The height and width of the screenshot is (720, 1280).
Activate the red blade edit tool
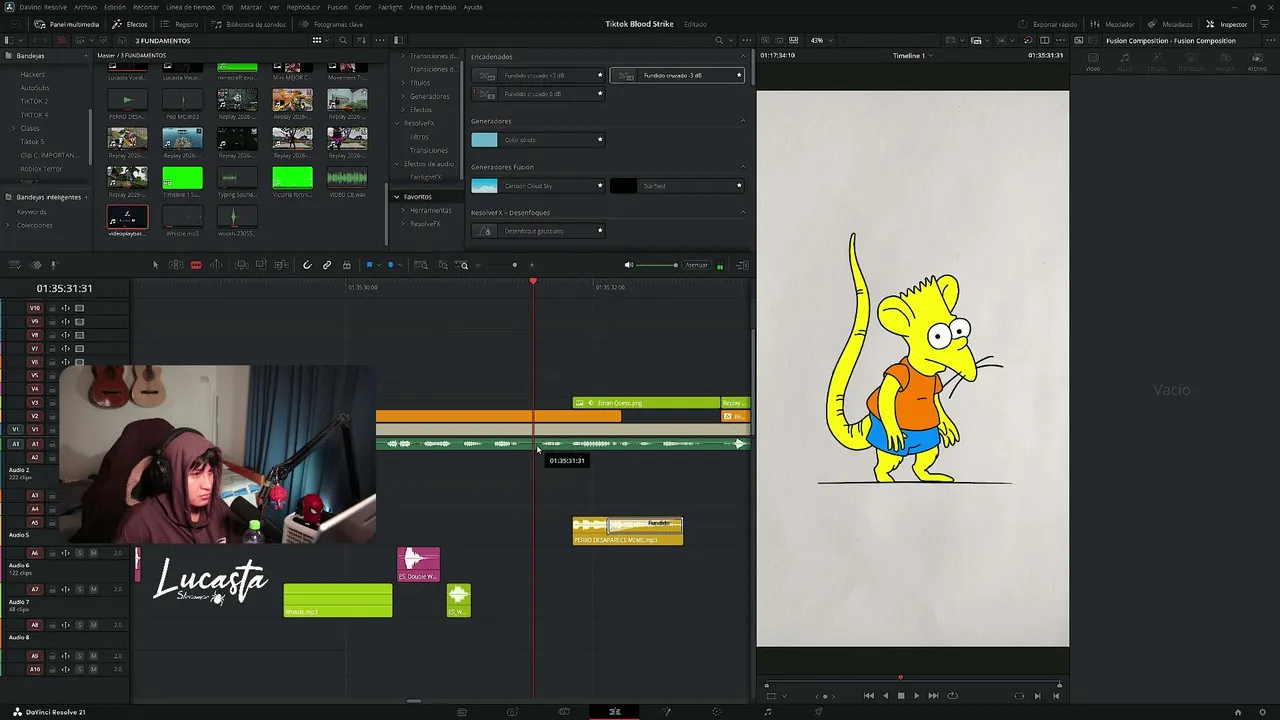click(196, 265)
